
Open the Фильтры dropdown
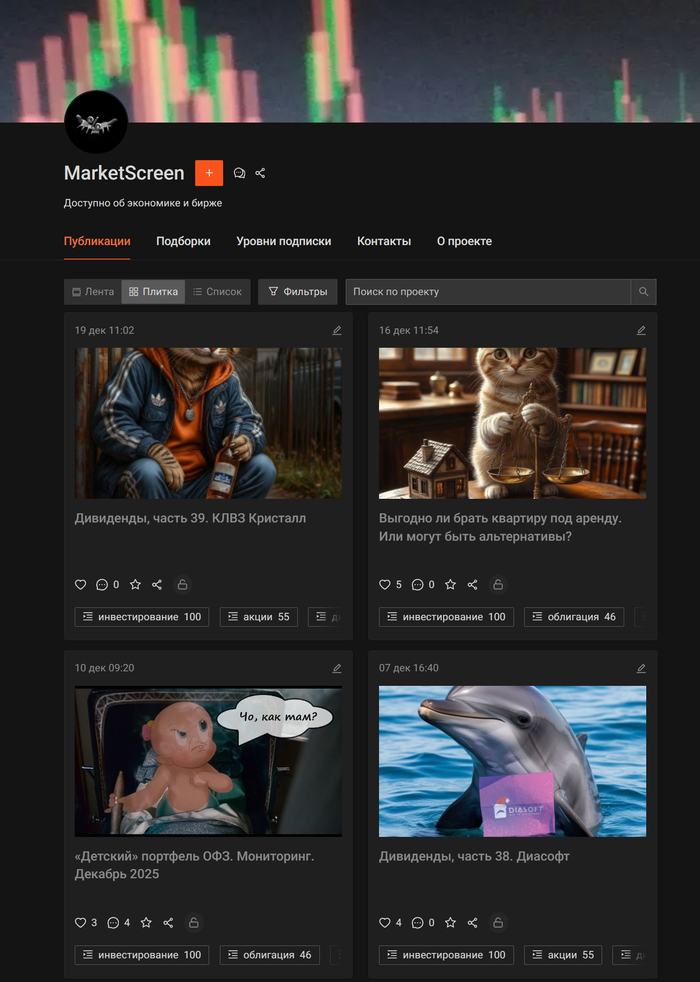tap(298, 292)
